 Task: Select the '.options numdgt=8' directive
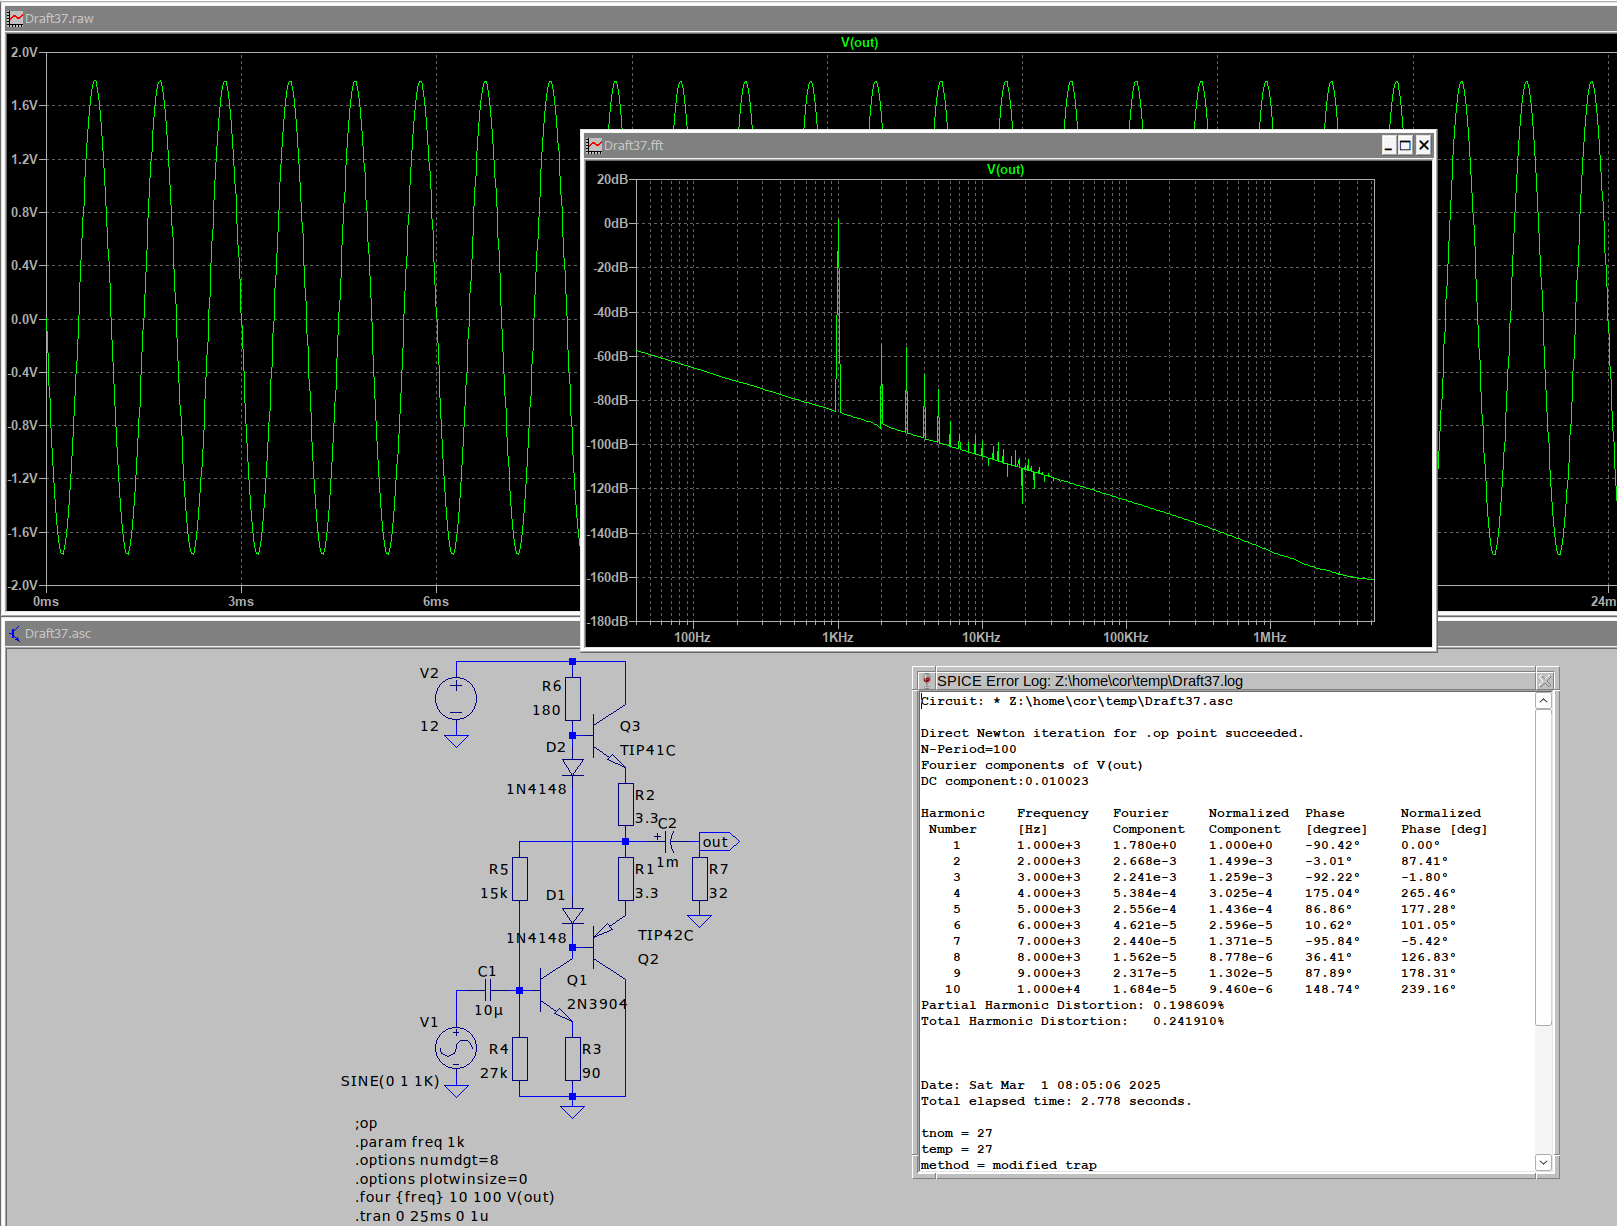click(426, 1160)
